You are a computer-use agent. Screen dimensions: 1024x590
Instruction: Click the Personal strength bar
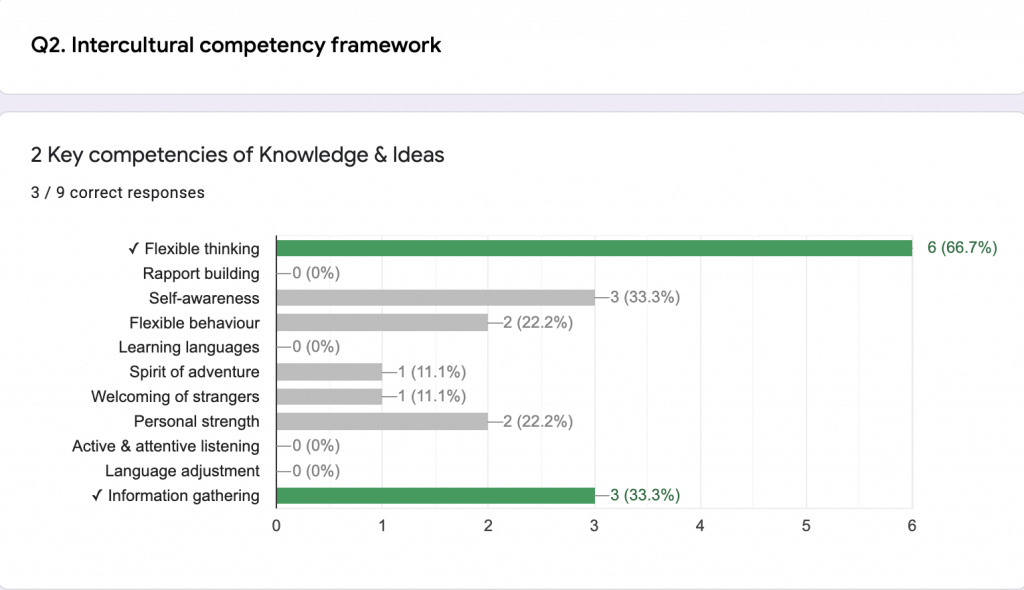pyautogui.click(x=382, y=421)
